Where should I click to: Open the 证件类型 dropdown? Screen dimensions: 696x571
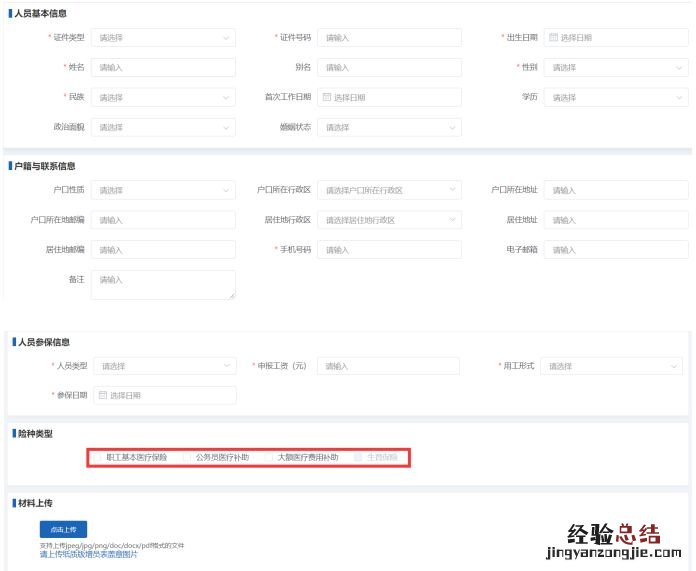click(x=163, y=38)
